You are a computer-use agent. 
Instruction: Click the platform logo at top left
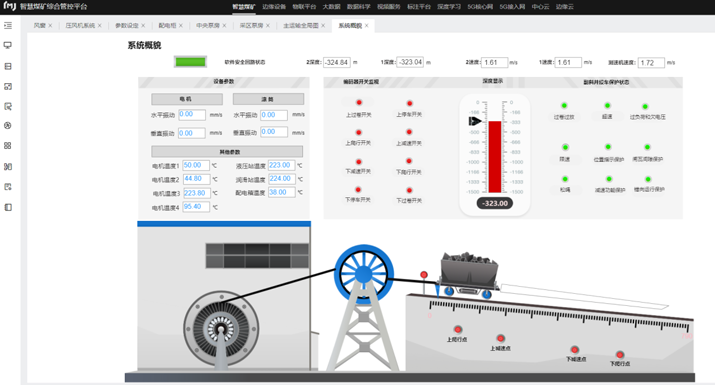coord(10,6)
